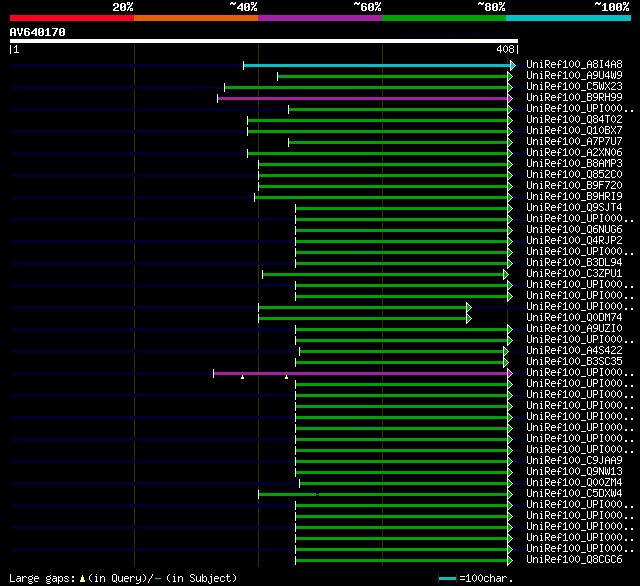This screenshot has height=586, width=640.
Task: Select hit label UniRef100_C3ZPU1
Action: coord(574,274)
